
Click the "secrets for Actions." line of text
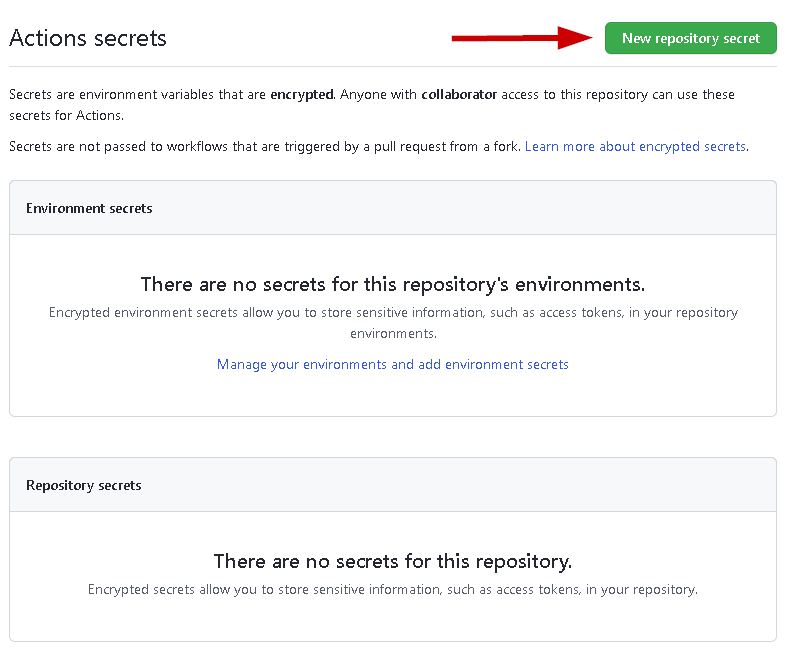[x=66, y=115]
